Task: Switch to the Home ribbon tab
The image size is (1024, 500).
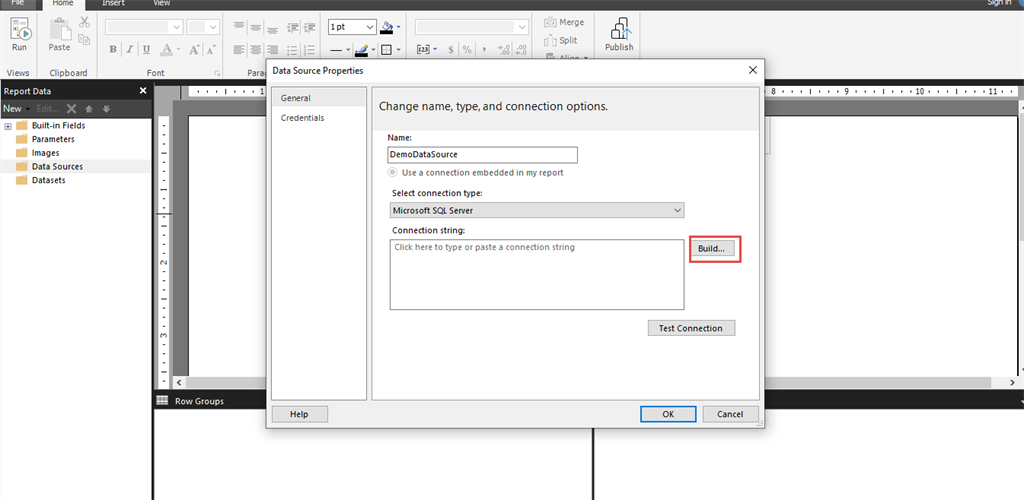Action: 63,3
